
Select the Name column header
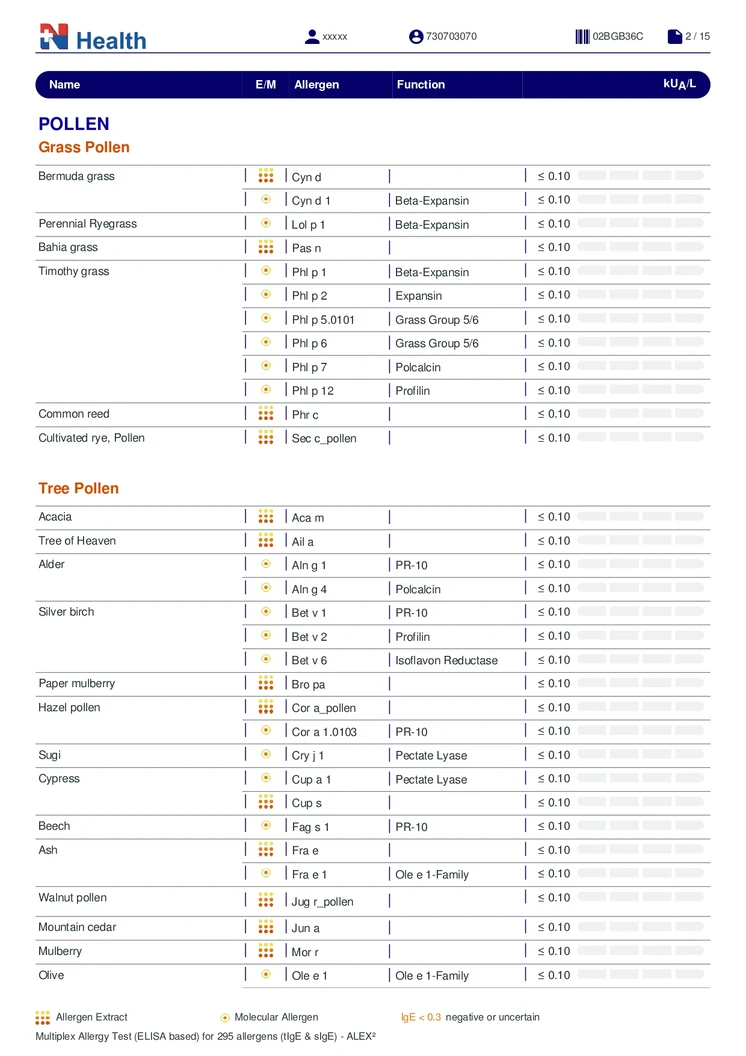click(x=65, y=85)
